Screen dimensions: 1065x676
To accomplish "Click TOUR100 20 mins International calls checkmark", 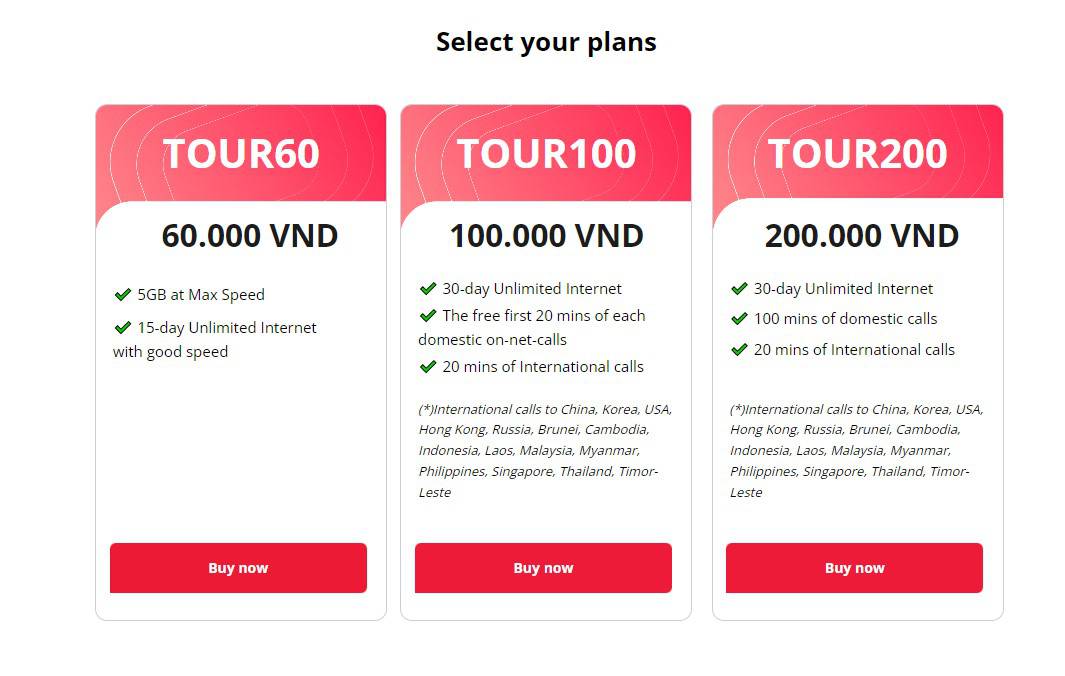I will (x=428, y=366).
